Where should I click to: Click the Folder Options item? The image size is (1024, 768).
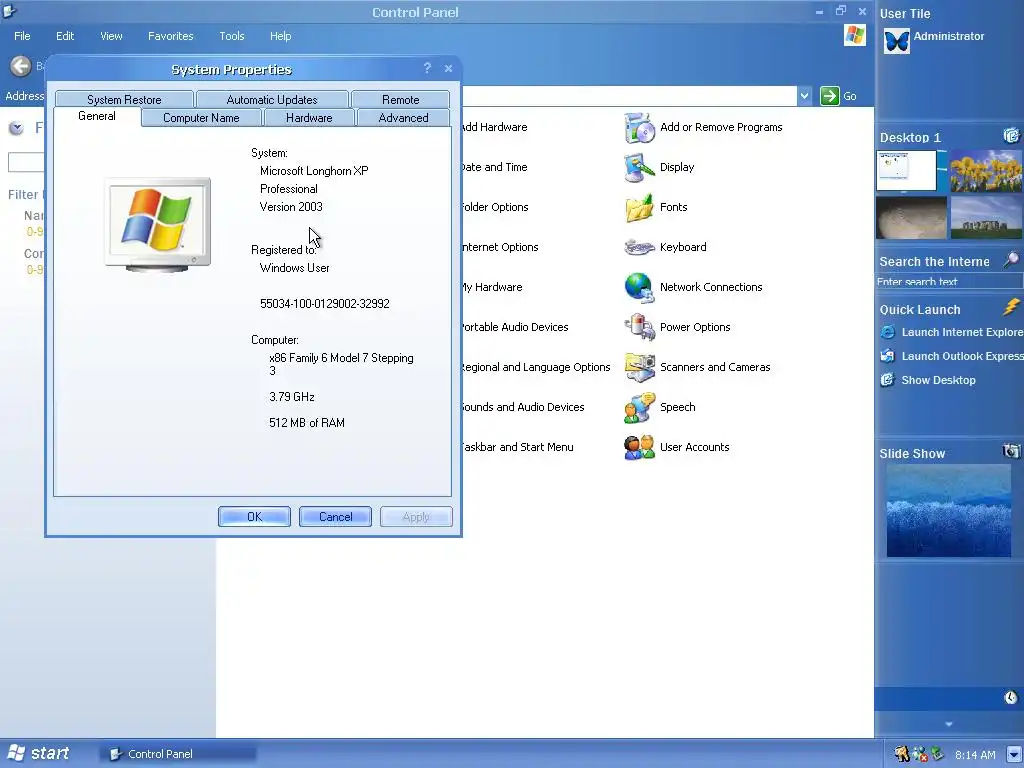[x=494, y=207]
